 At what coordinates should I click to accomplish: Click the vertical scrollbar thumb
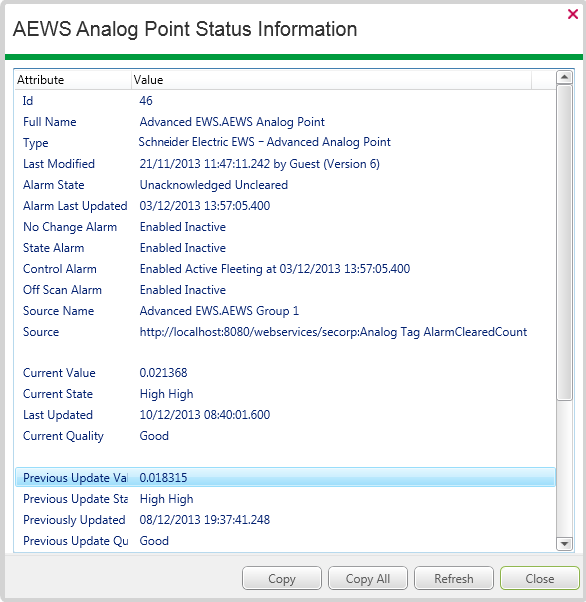tap(564, 243)
